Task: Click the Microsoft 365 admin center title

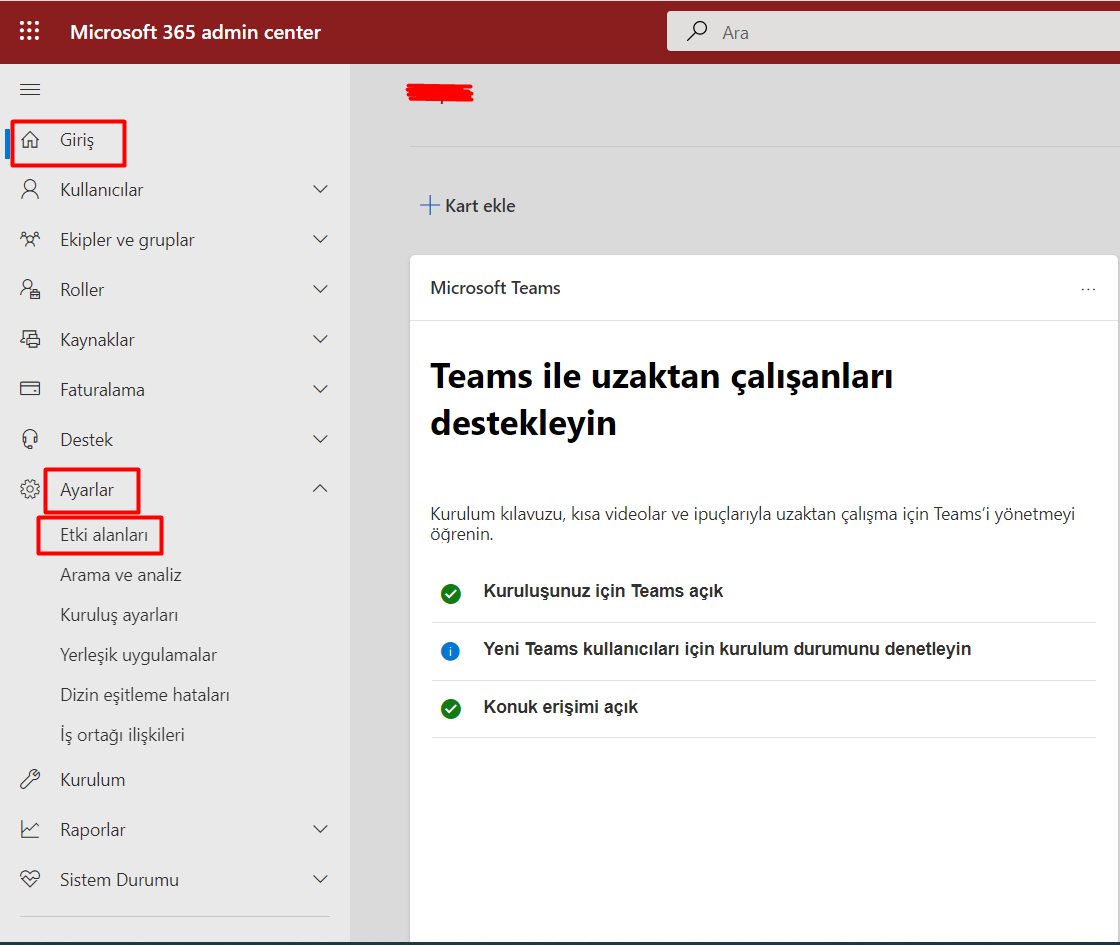Action: click(x=196, y=32)
